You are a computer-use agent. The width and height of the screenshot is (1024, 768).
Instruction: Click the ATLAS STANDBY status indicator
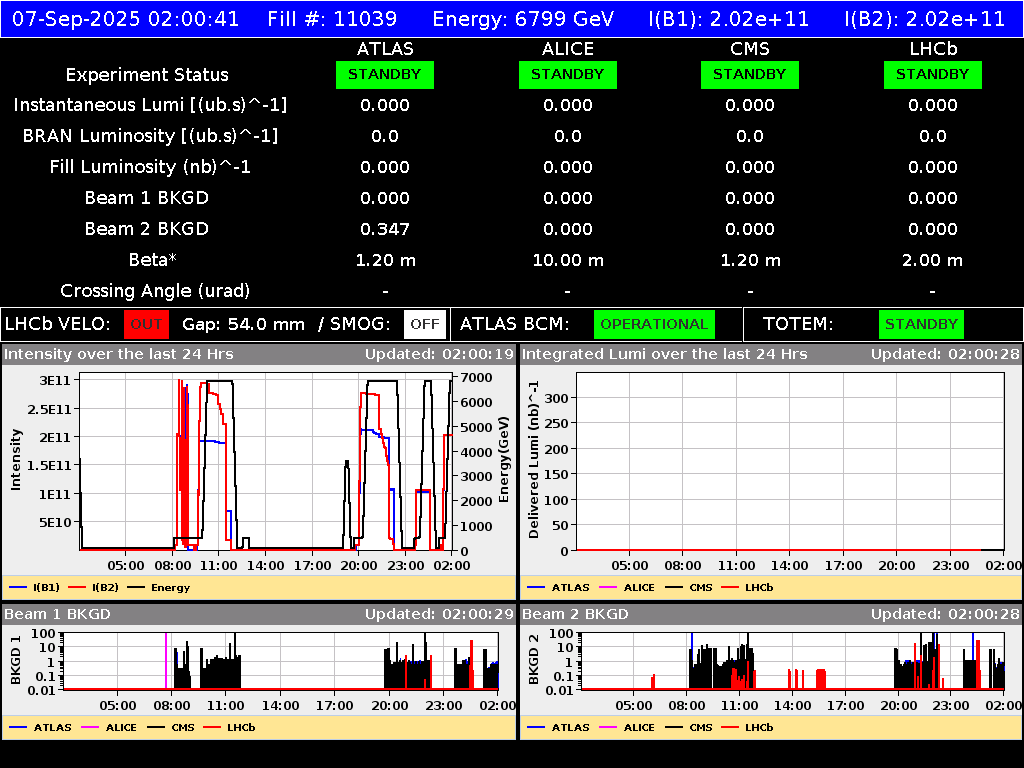point(384,74)
